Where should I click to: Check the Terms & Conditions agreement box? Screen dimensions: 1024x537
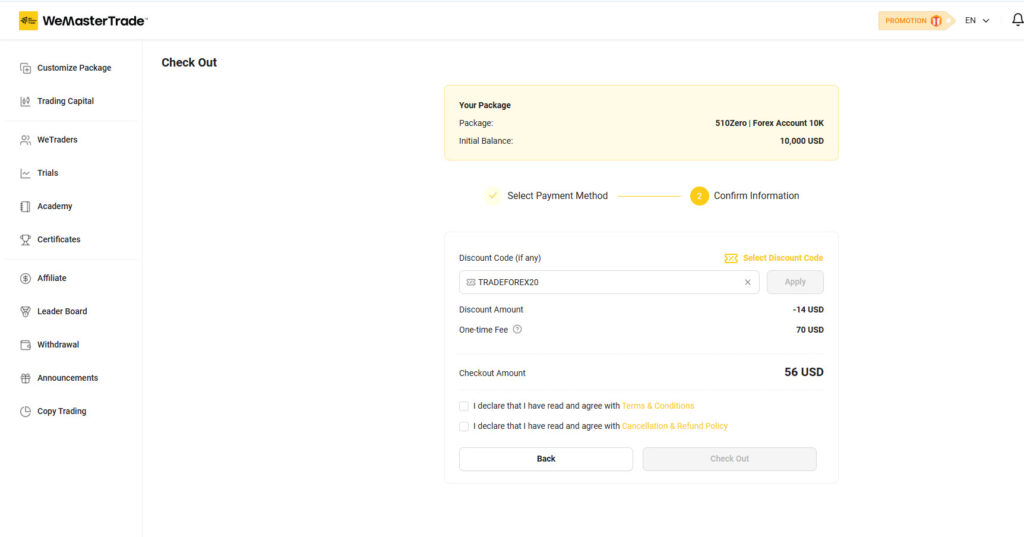(464, 406)
